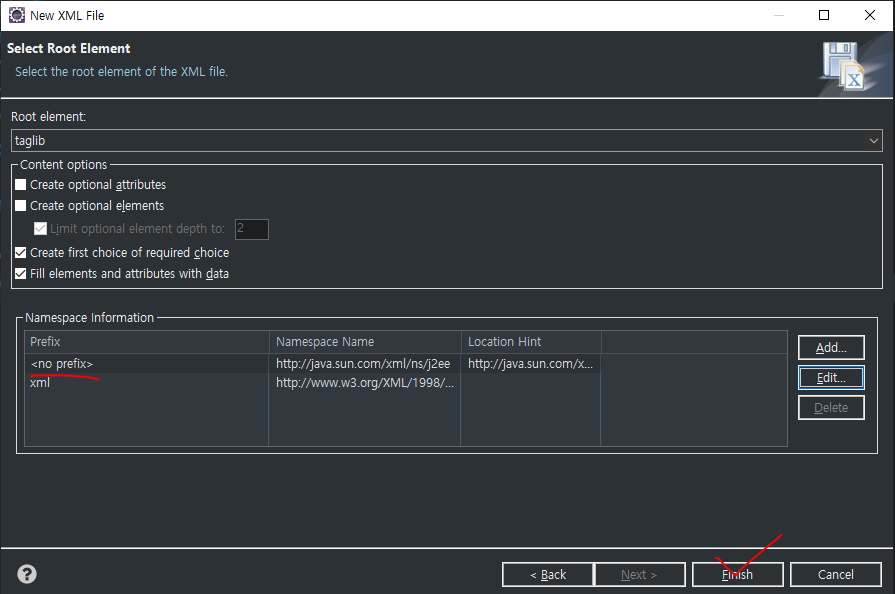Select the http://java.sun.com/xml/ns/j2ee namespace cell
This screenshot has width=895, height=594.
pos(363,363)
